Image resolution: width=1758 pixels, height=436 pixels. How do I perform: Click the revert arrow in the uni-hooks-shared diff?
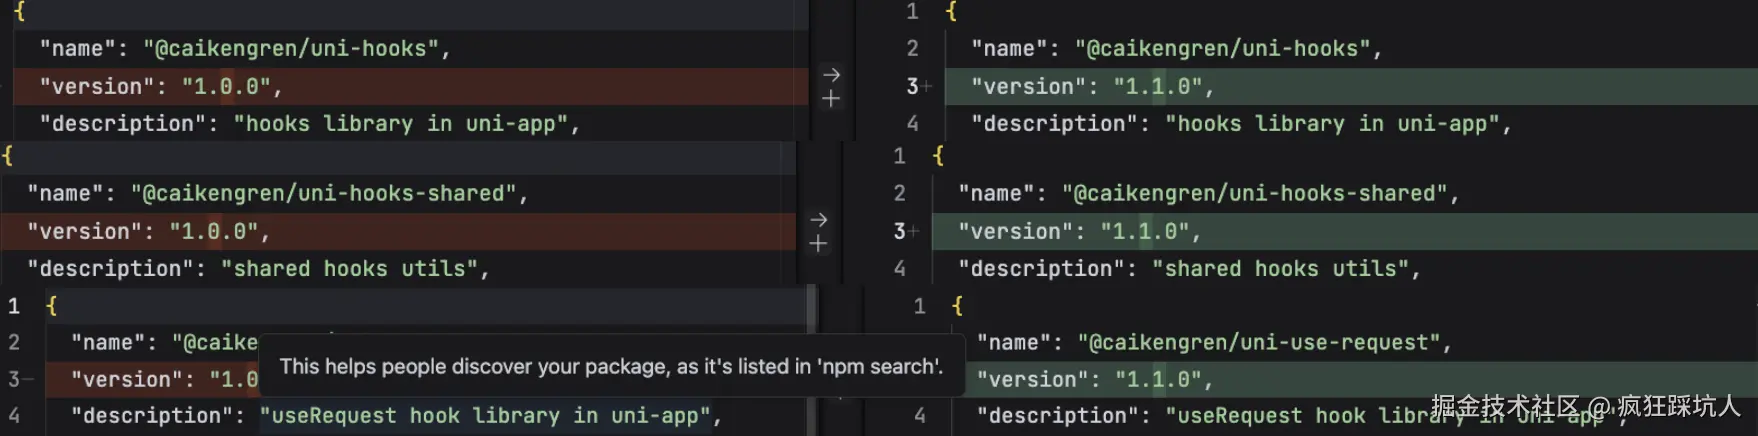[x=818, y=219]
